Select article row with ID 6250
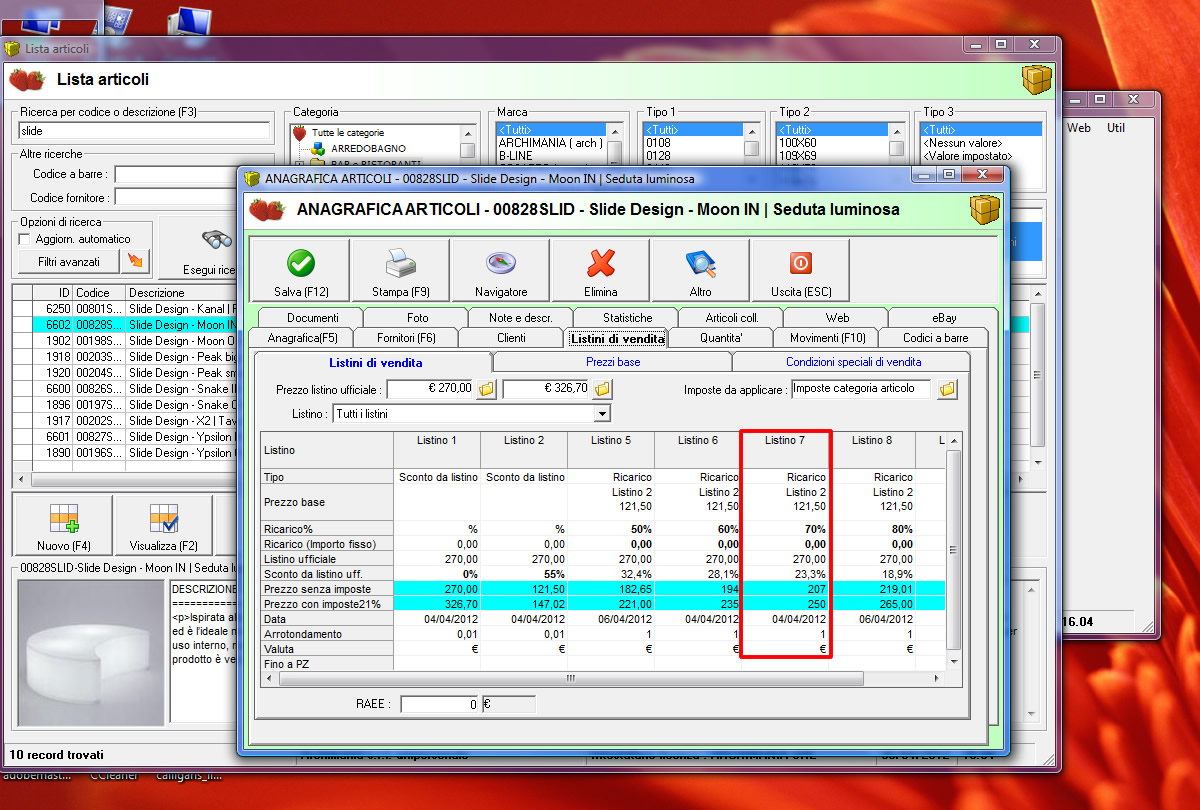This screenshot has width=1200, height=810. (125, 309)
